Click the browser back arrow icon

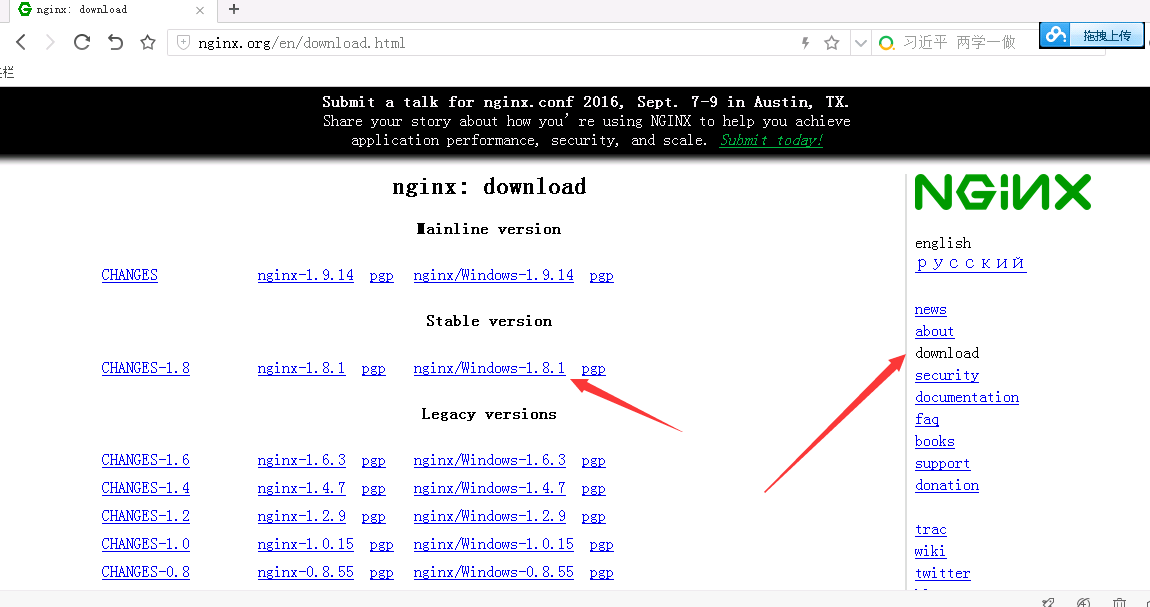pyautogui.click(x=21, y=42)
